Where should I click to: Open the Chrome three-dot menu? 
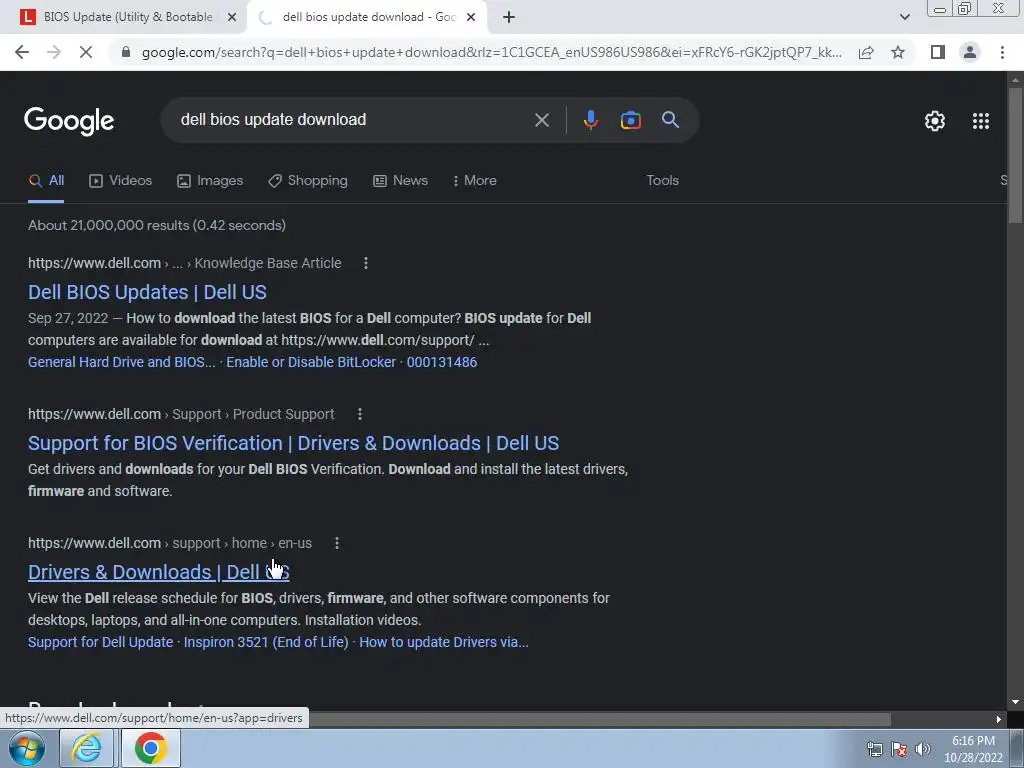coord(1002,52)
